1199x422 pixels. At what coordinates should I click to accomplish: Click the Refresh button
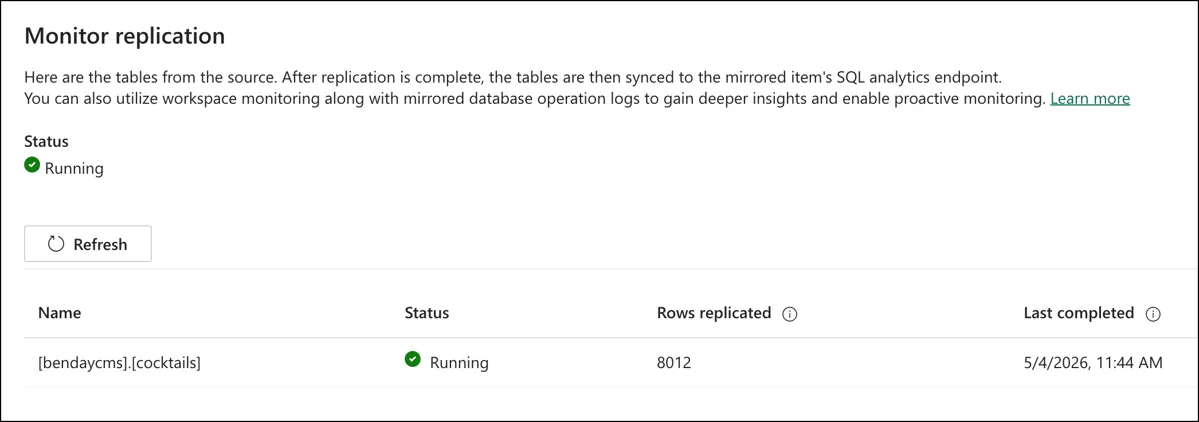click(88, 244)
